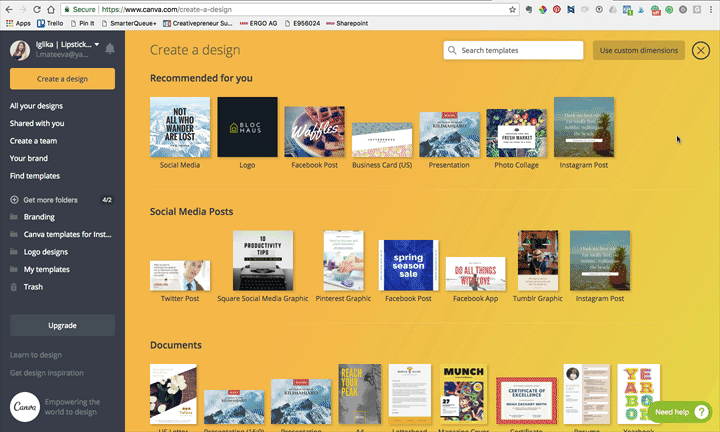Click Get more folders plus icon
This screenshot has height=432, width=720.
[x=14, y=200]
